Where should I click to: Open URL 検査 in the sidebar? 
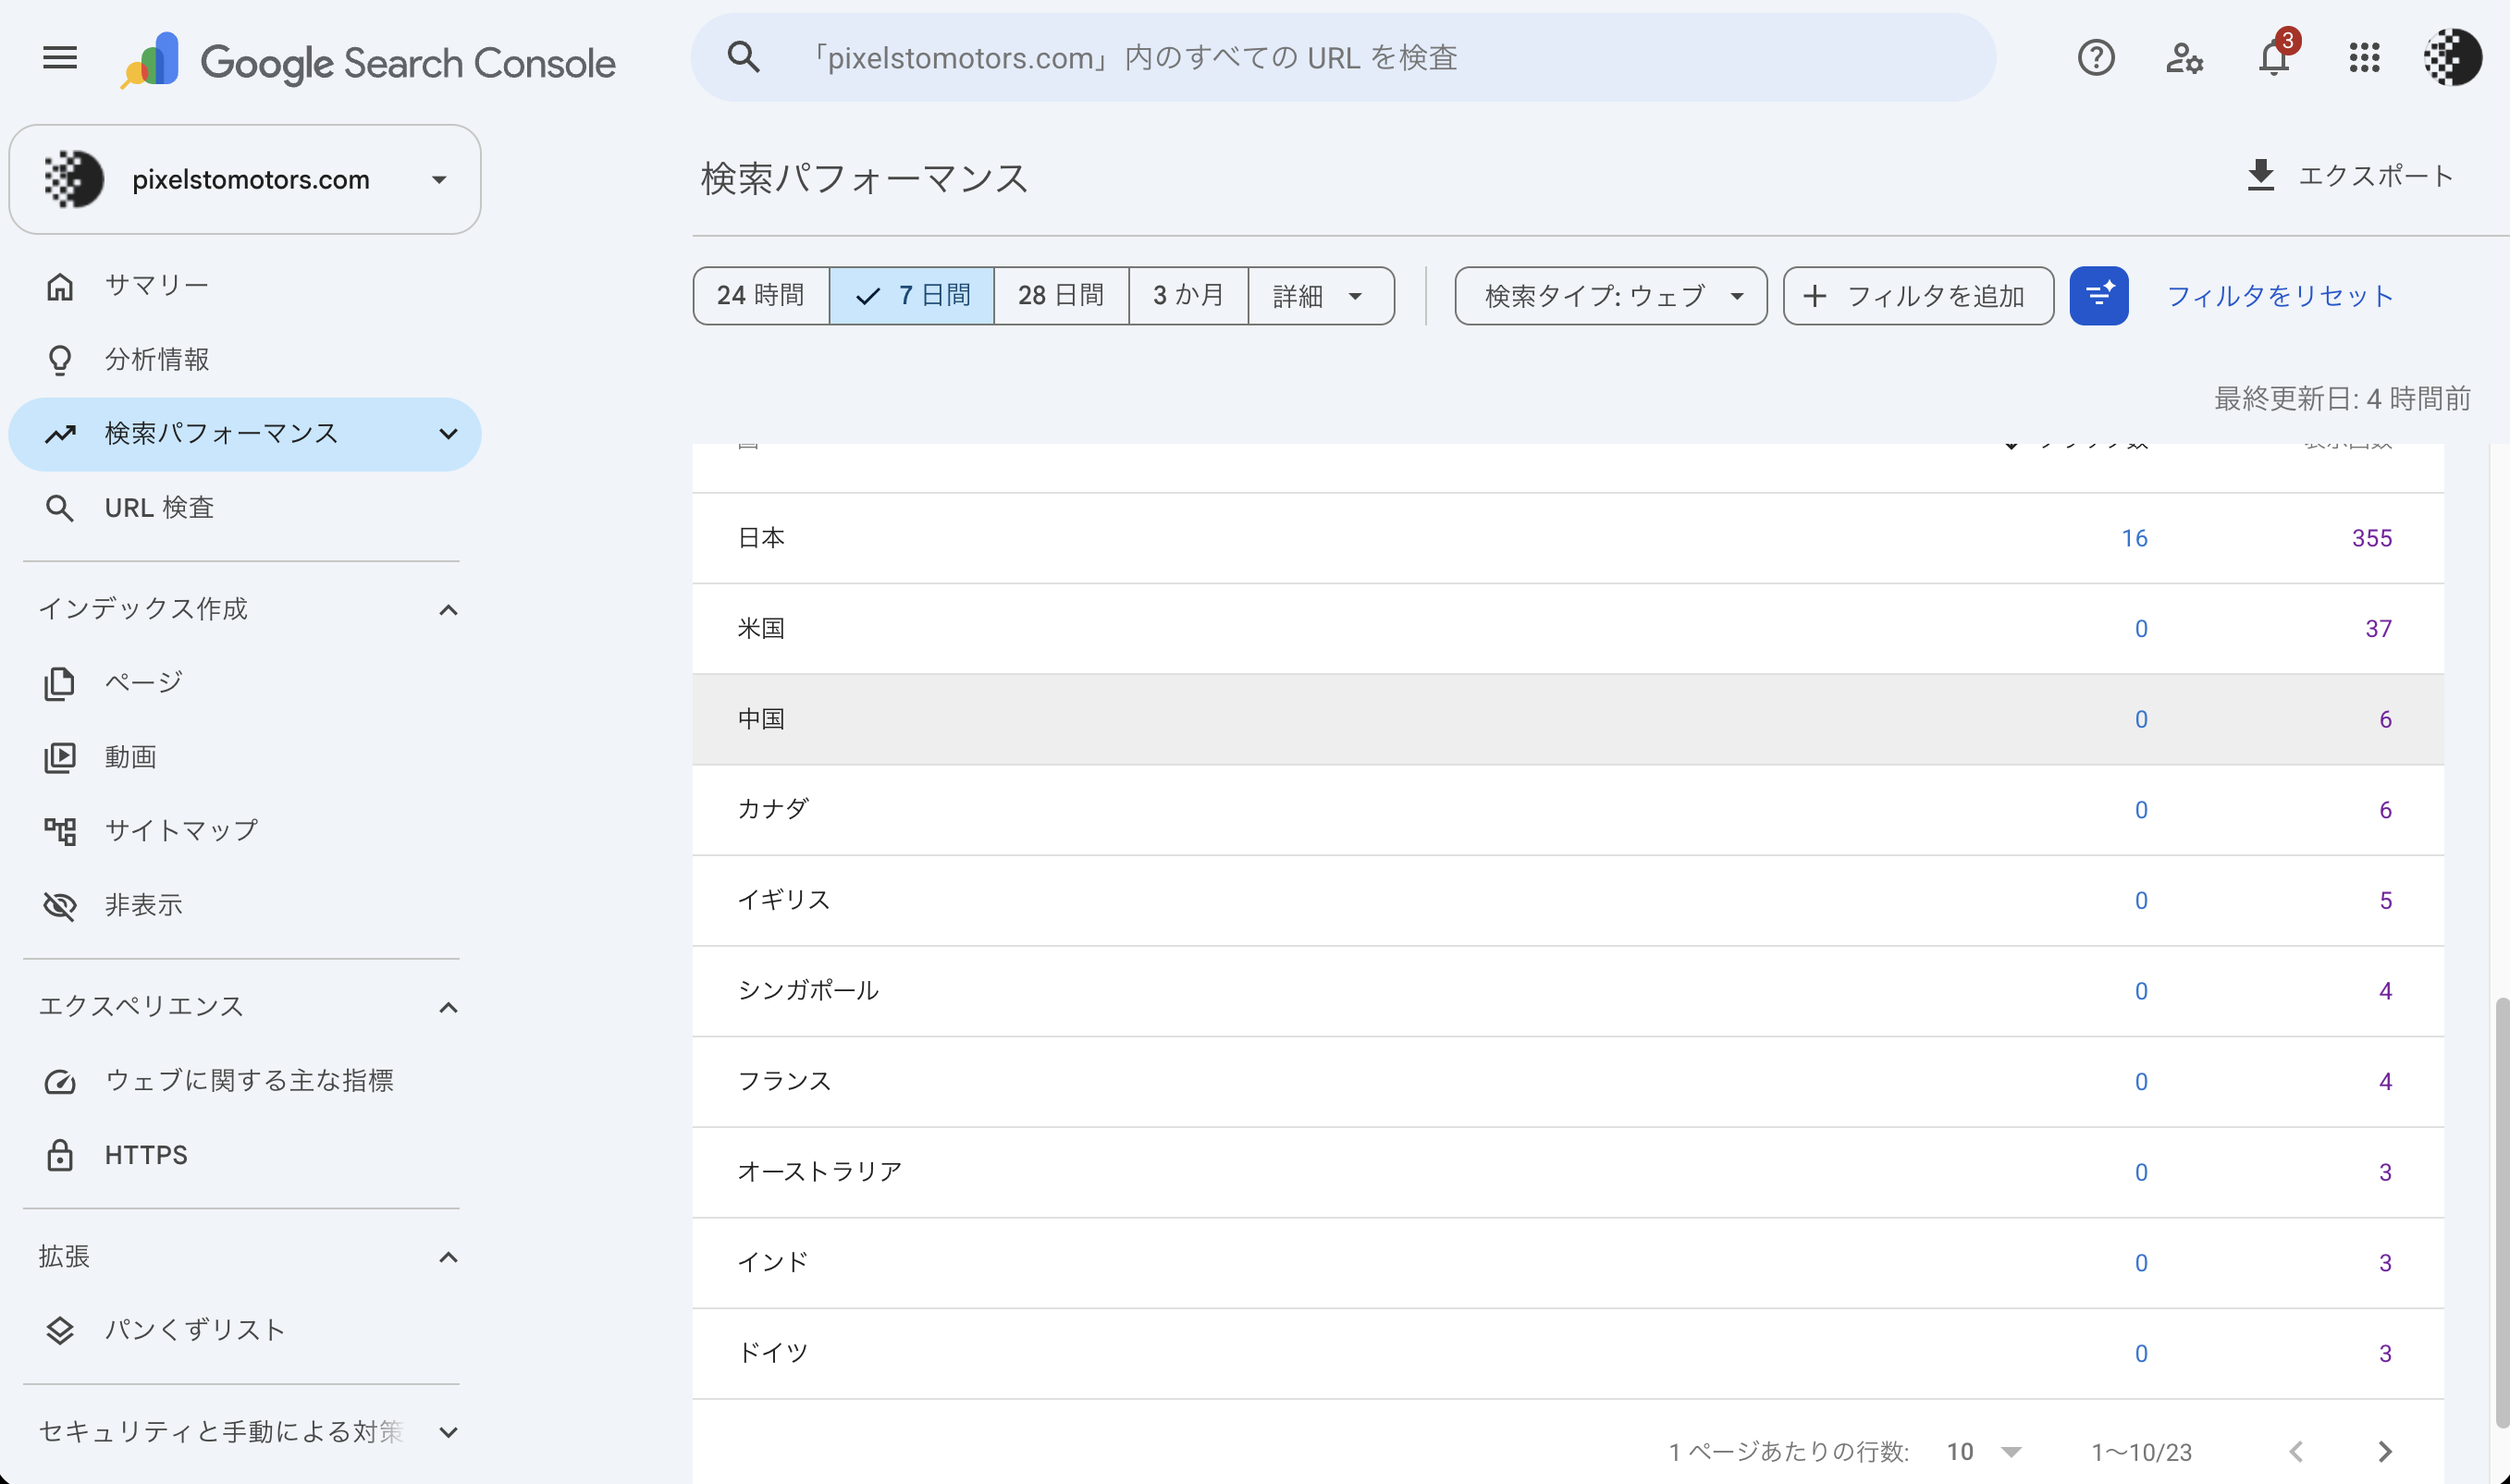[244, 508]
